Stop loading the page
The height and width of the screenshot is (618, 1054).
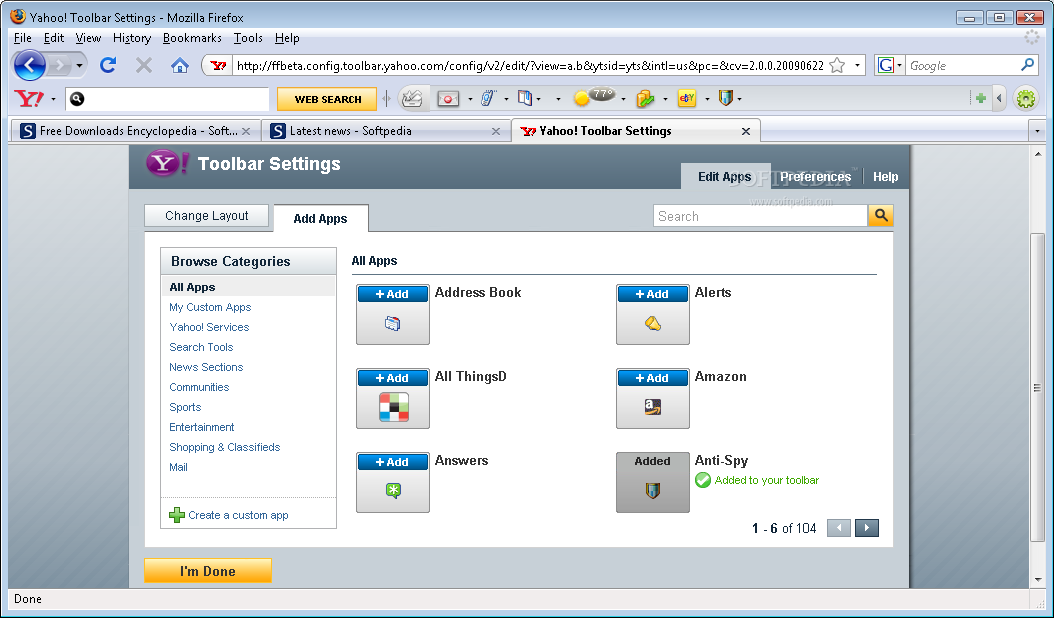pyautogui.click(x=143, y=65)
